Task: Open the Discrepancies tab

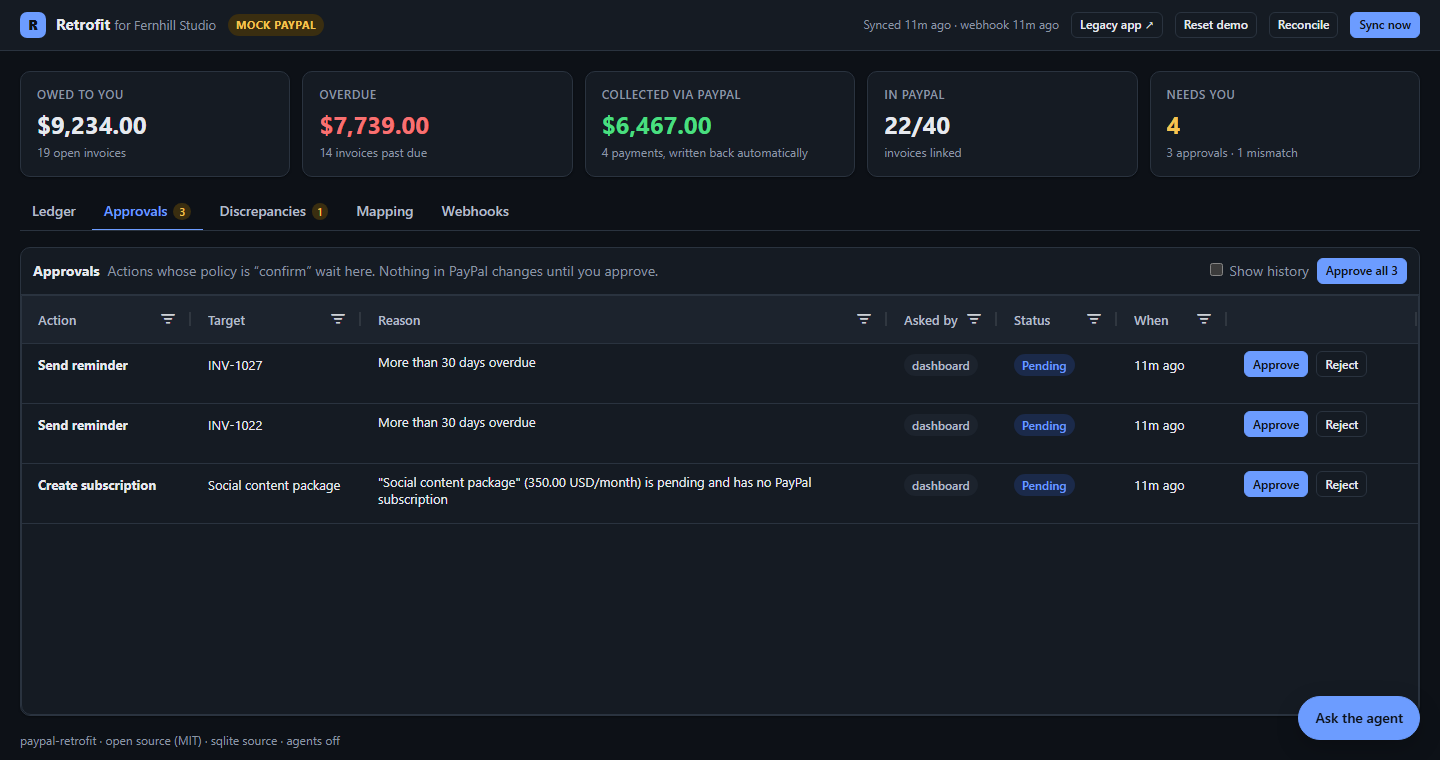Action: (x=273, y=211)
